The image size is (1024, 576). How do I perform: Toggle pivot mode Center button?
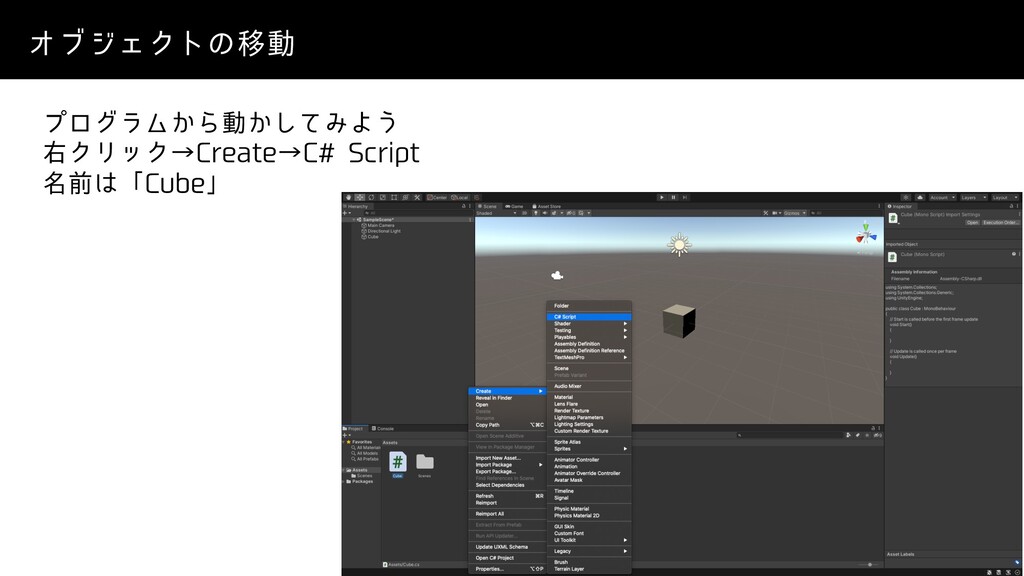pyautogui.click(x=437, y=197)
